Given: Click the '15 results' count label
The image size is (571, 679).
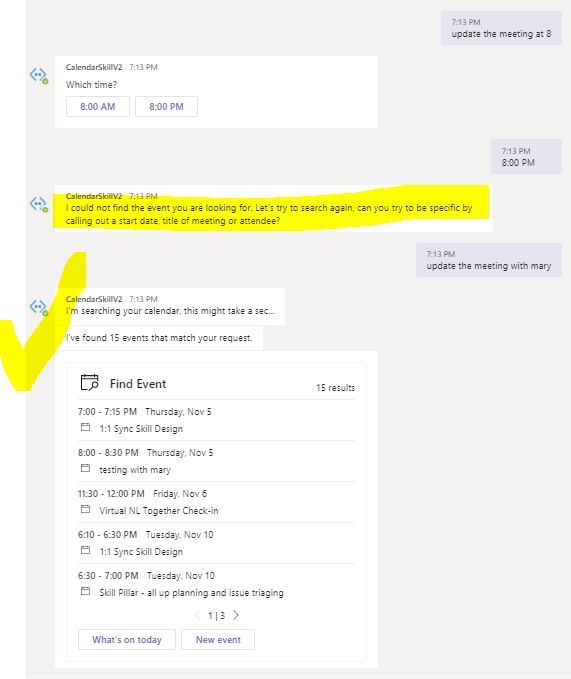Looking at the screenshot, I should pyautogui.click(x=336, y=388).
